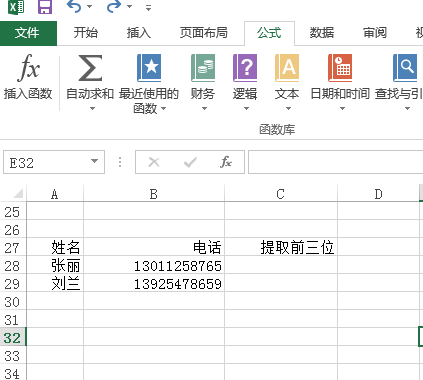Viewport: 423px width, 380px height.
Task: Undo the last action
Action: pos(74,6)
